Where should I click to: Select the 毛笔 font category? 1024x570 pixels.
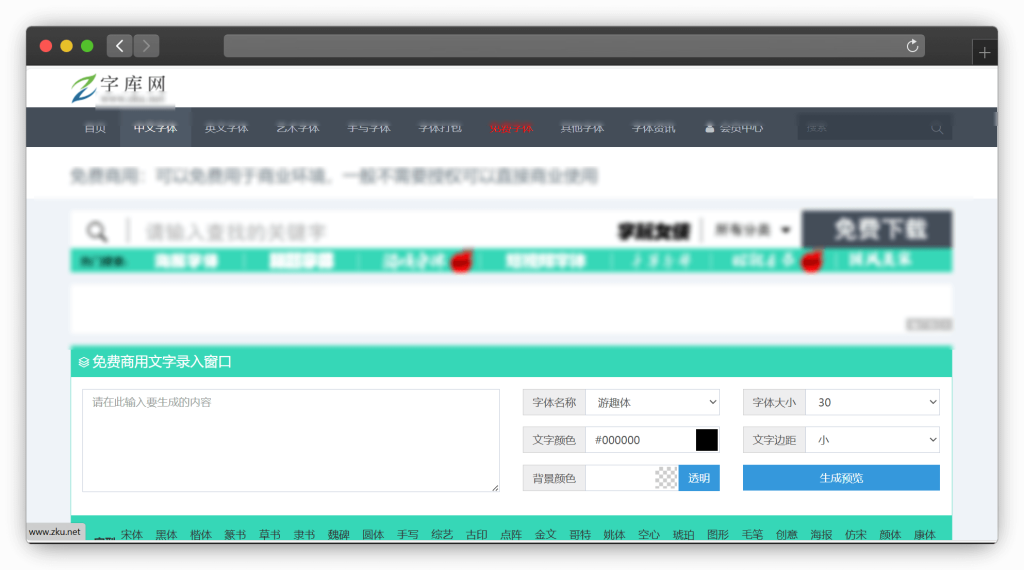[x=752, y=534]
